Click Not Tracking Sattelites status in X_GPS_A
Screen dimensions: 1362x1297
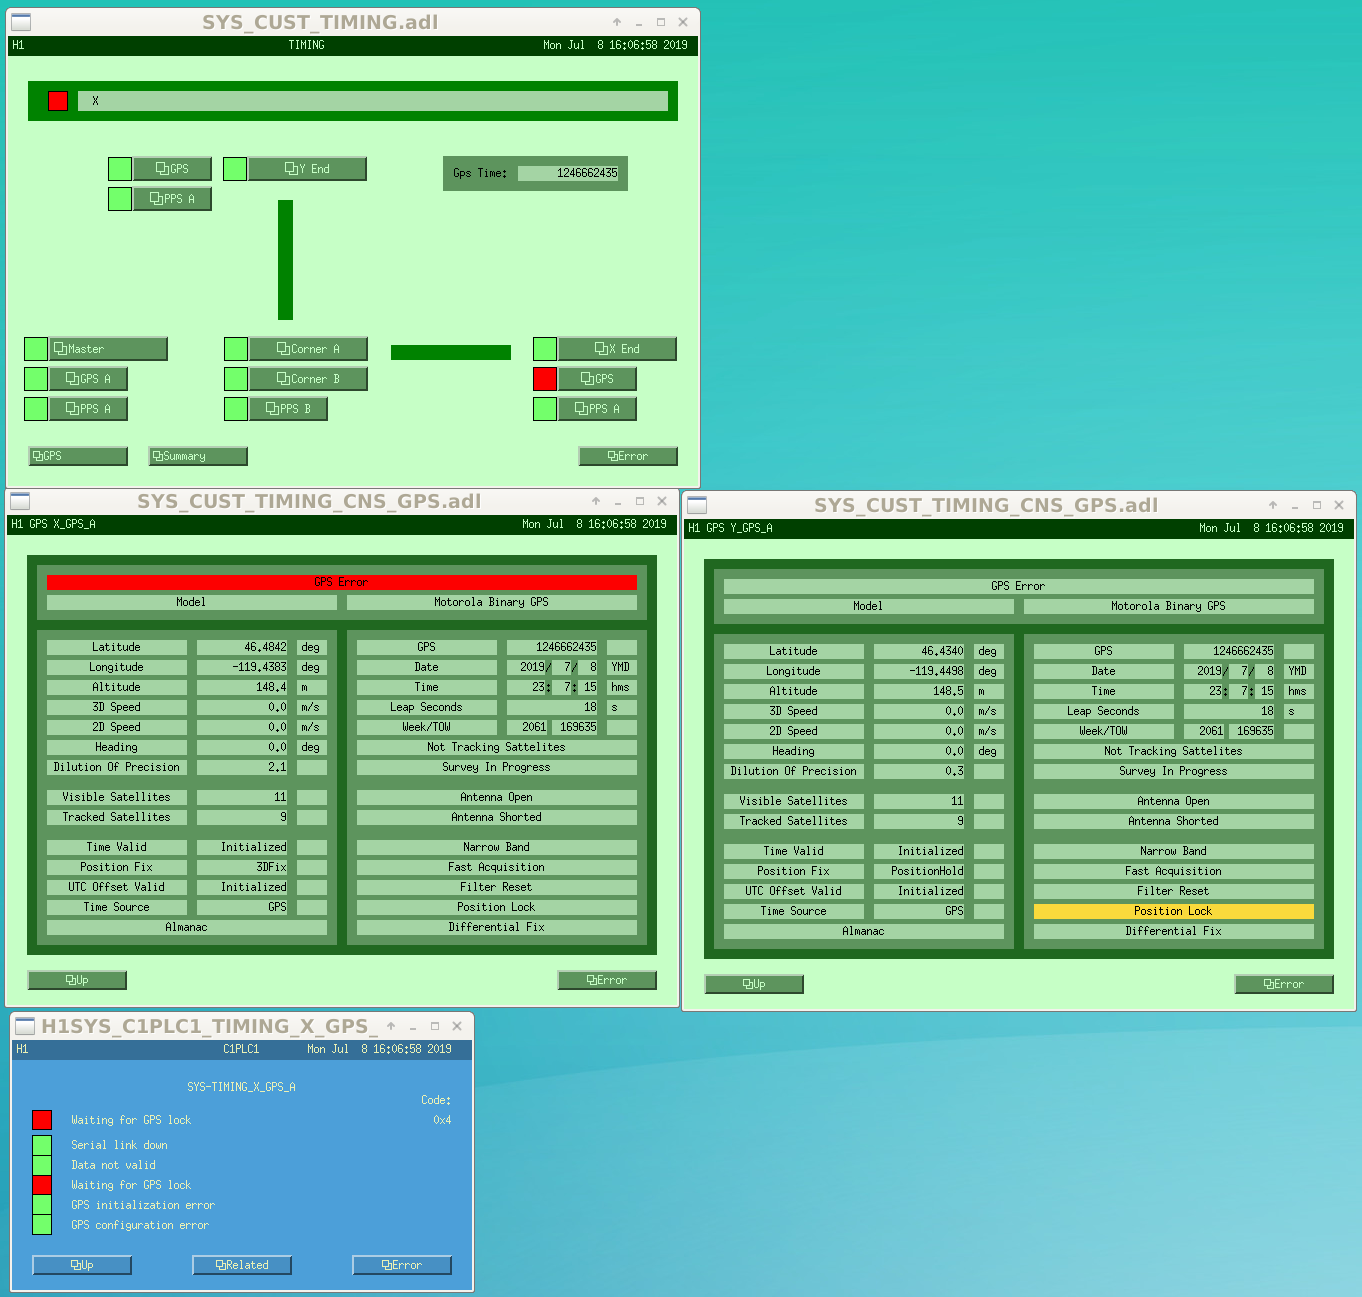pos(497,747)
